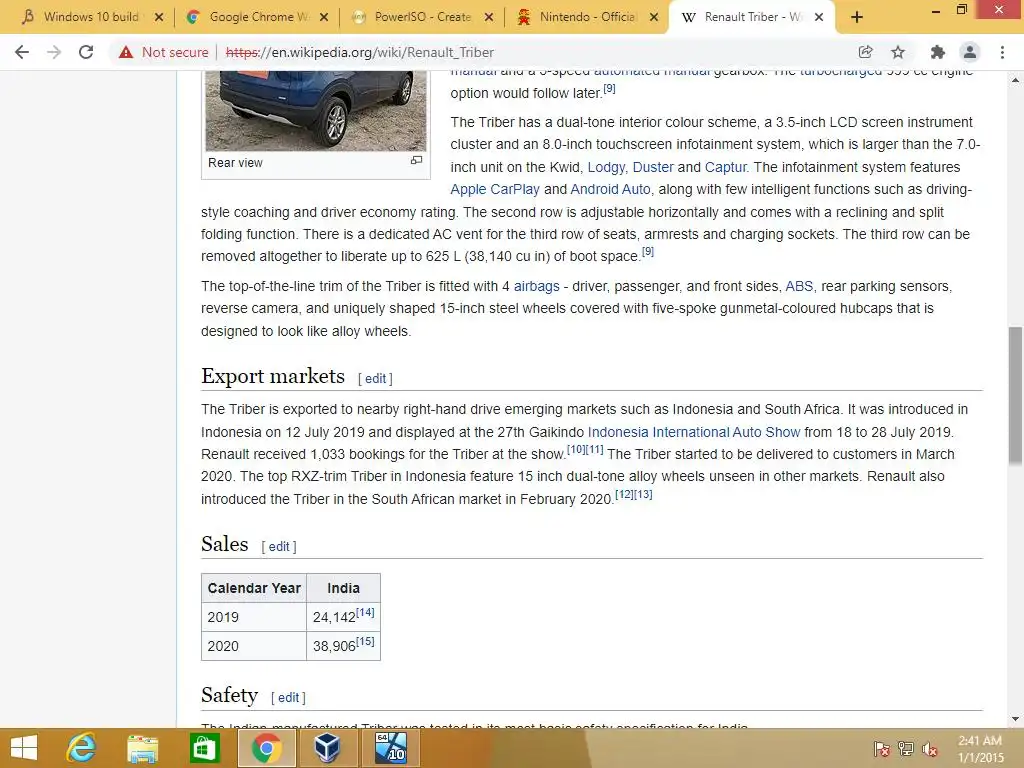The width and height of the screenshot is (1024, 768).
Task: Open Windows Store from taskbar
Action: point(204,748)
